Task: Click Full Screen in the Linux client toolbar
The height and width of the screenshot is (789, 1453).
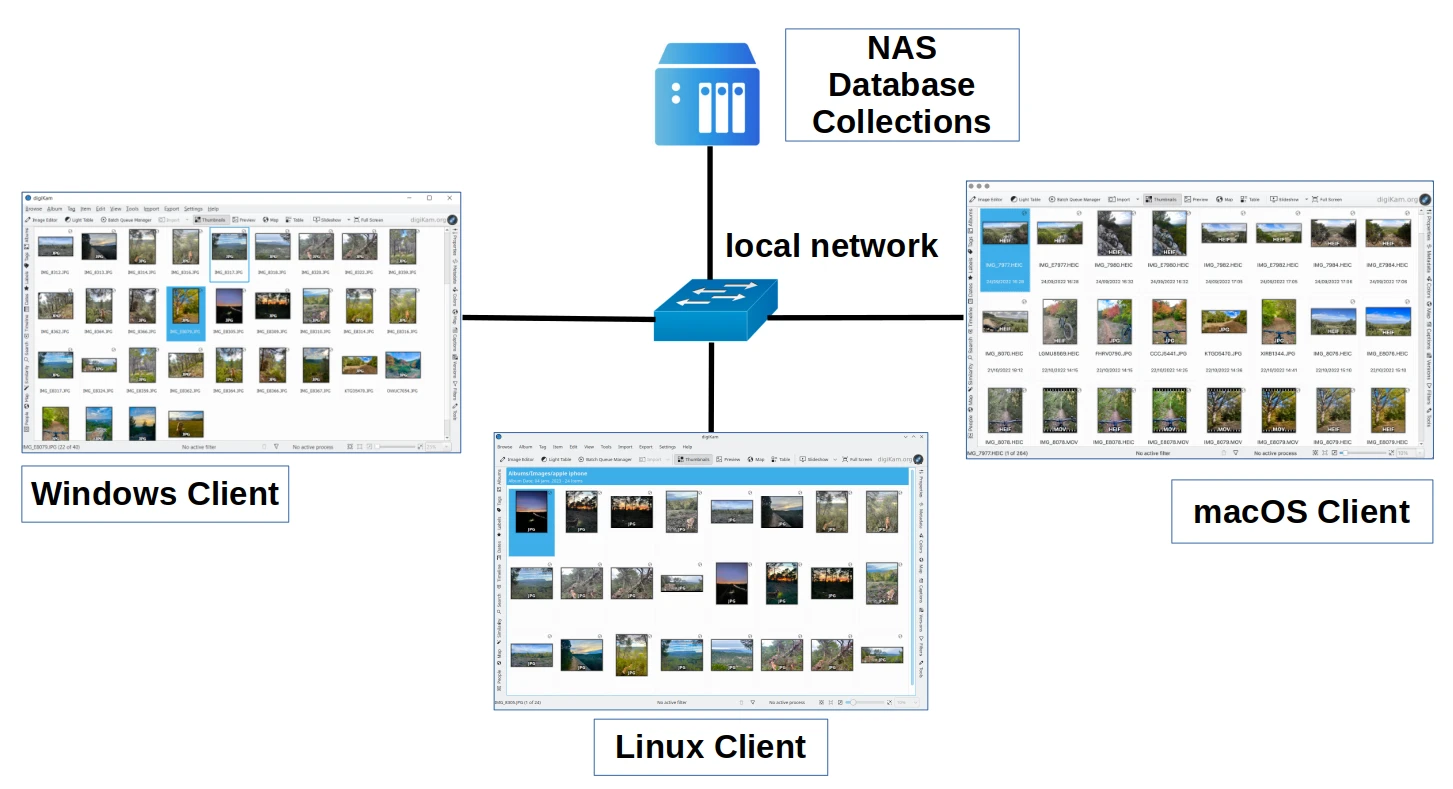Action: (x=857, y=459)
